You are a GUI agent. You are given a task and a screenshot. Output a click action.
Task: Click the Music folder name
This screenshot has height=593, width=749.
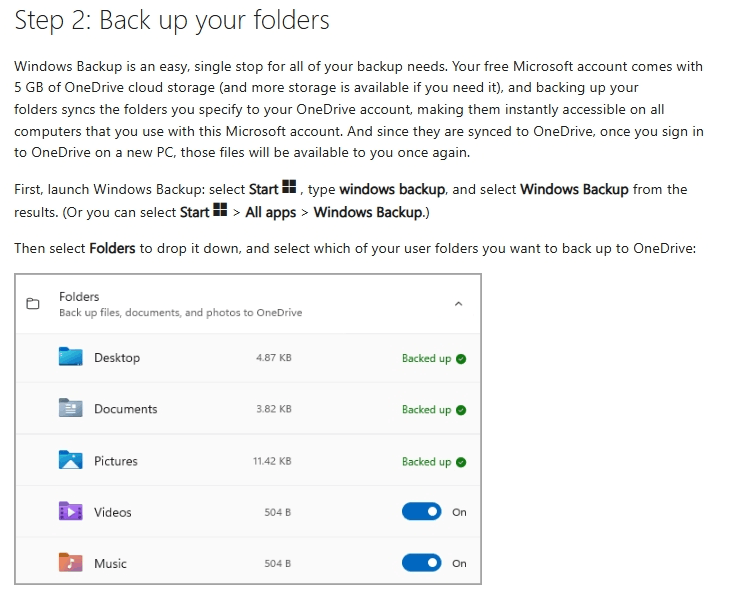(x=110, y=563)
